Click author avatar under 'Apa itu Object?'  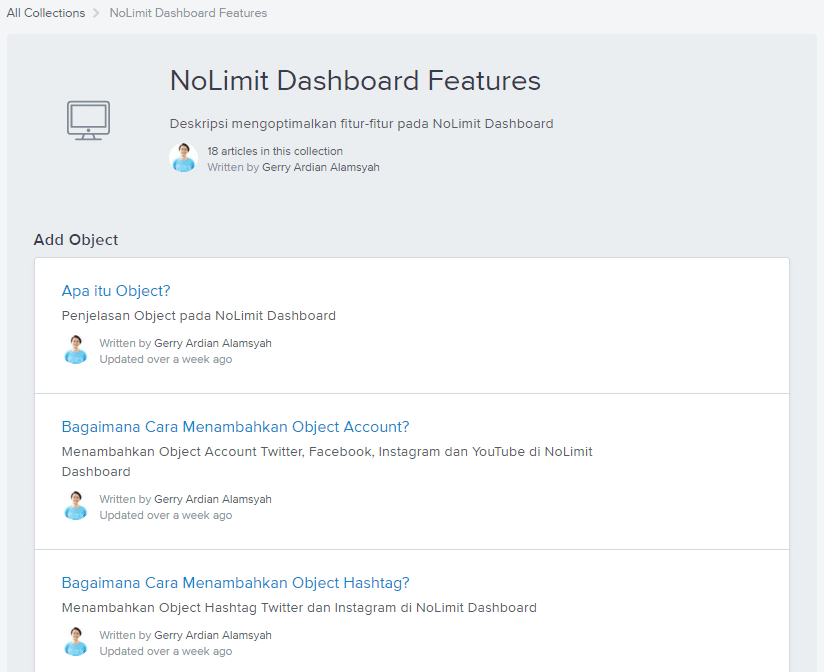click(76, 350)
